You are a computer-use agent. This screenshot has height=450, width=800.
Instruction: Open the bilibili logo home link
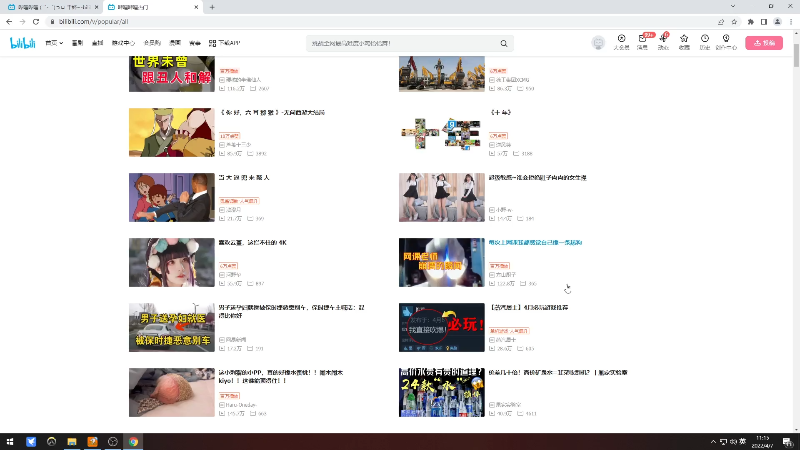pyautogui.click(x=22, y=43)
